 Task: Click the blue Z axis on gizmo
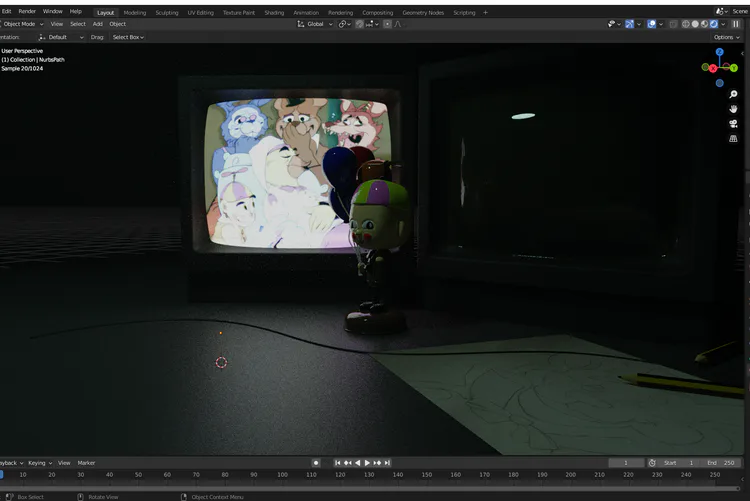[x=720, y=52]
